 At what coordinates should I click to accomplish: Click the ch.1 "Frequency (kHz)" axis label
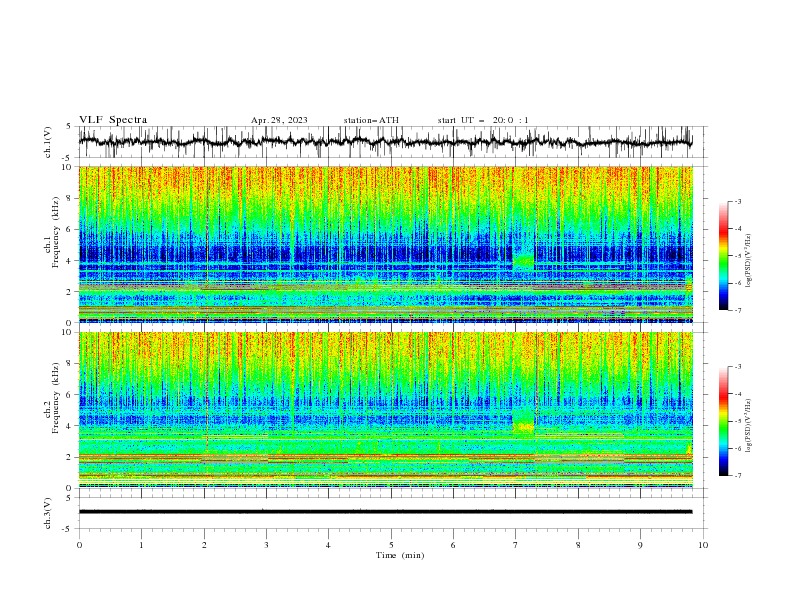pos(56,232)
